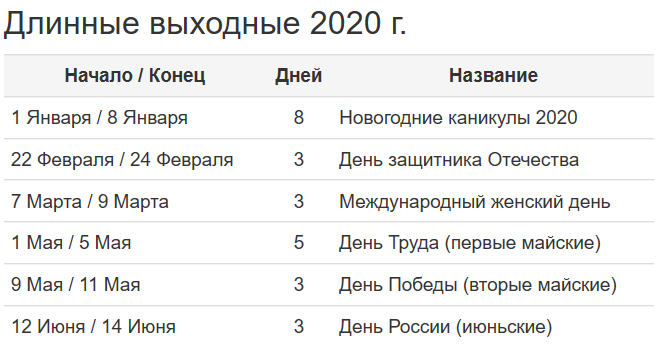Image resolution: width=669 pixels, height=361 pixels.
Task: Select the '9 Мая / 11 Мая' date cell
Action: coord(76,285)
